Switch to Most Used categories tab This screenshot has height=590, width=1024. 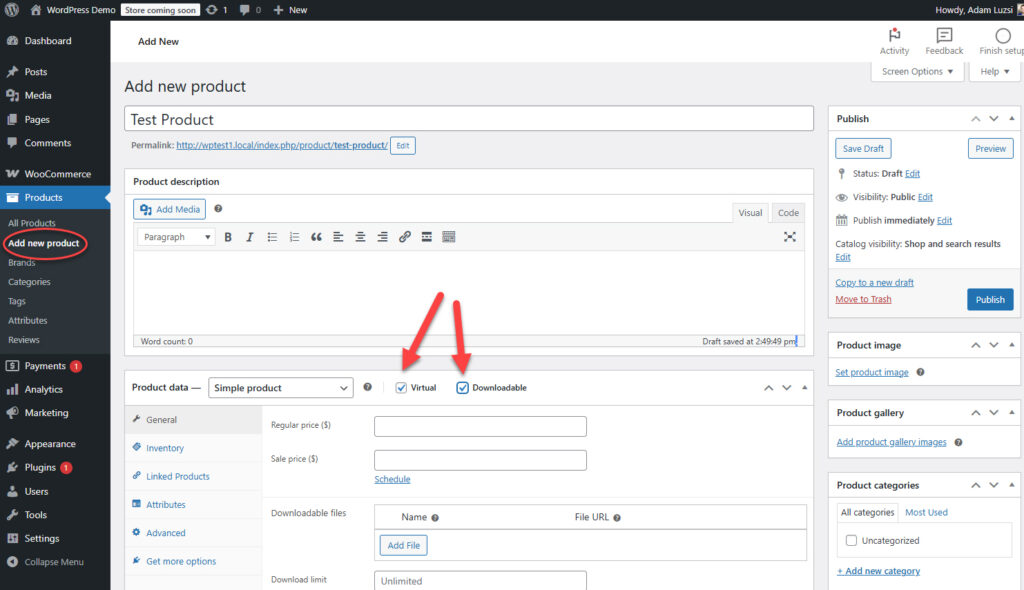pos(925,512)
